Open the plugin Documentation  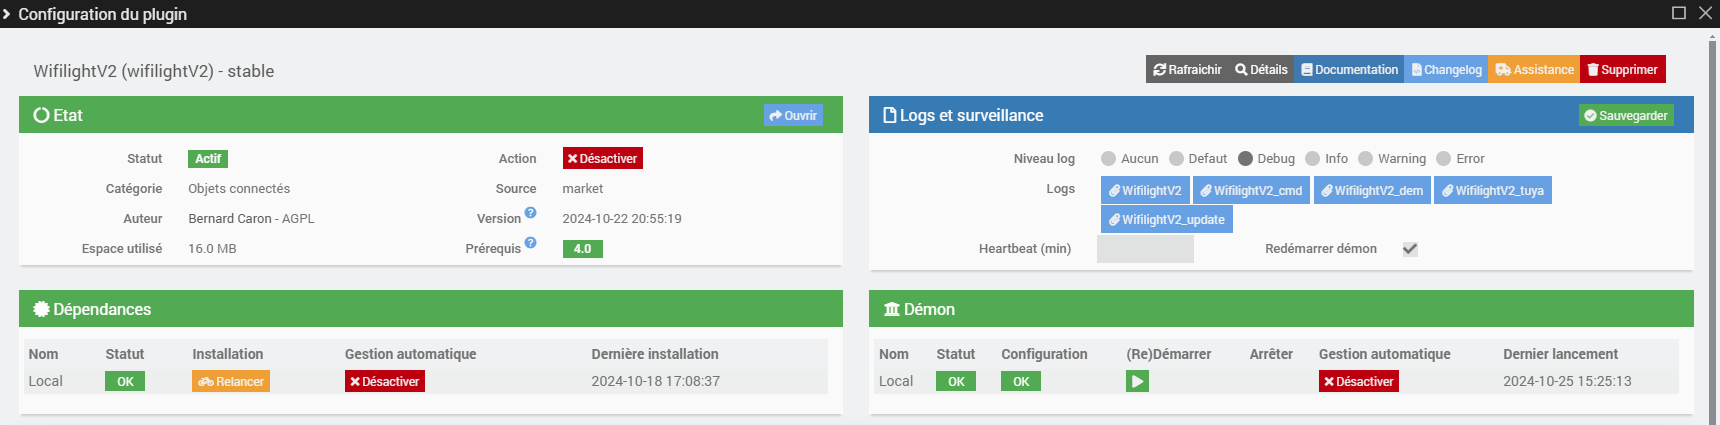pyautogui.click(x=1349, y=70)
